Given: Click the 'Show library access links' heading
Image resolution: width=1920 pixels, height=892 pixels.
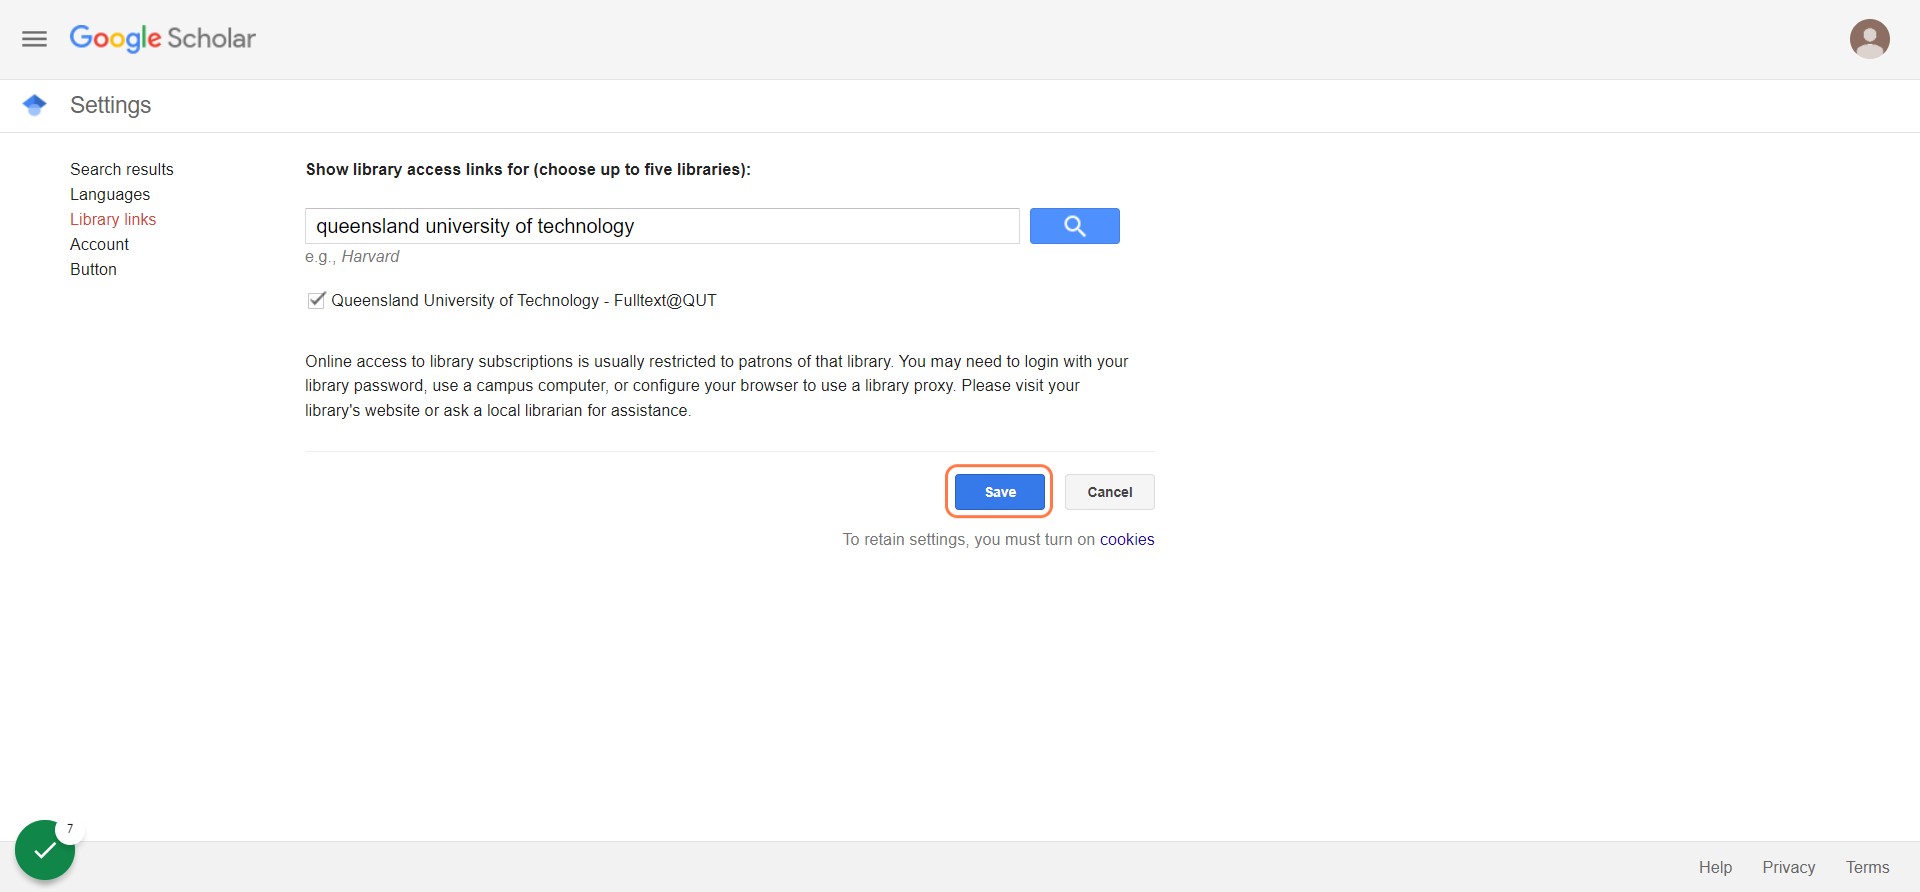Looking at the screenshot, I should pyautogui.click(x=528, y=169).
